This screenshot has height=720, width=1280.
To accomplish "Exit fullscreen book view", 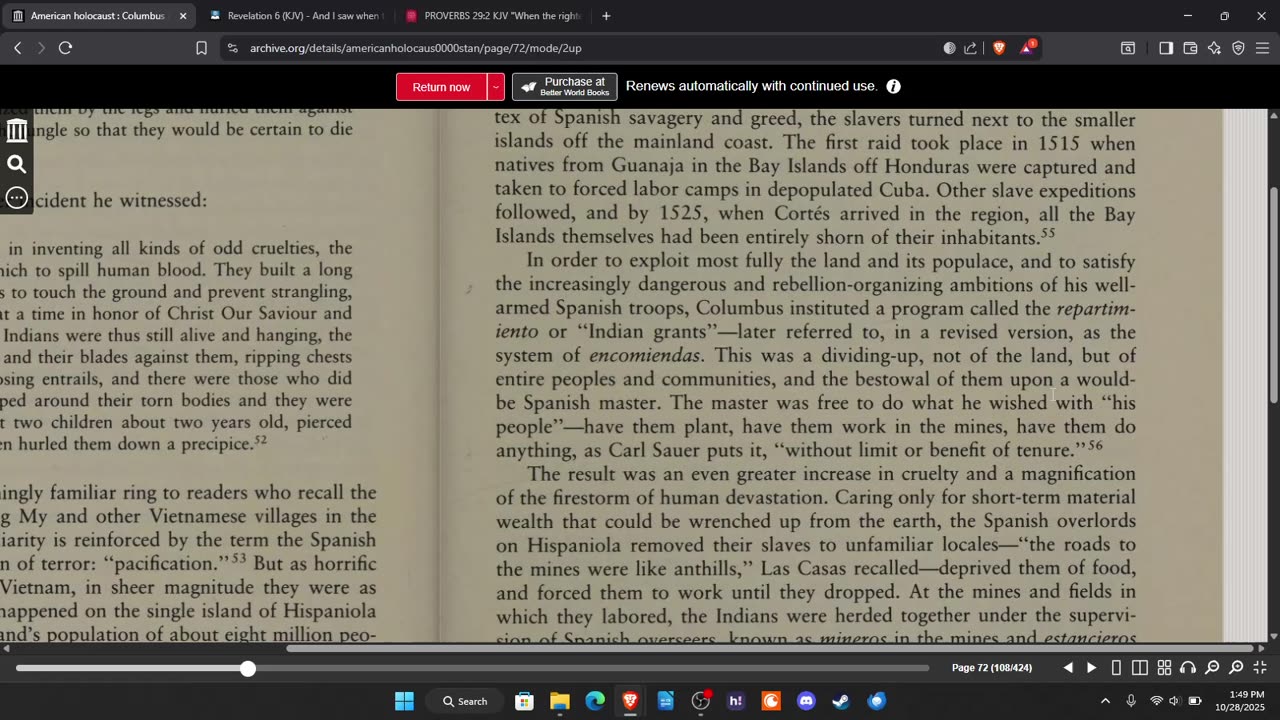I will [1260, 668].
